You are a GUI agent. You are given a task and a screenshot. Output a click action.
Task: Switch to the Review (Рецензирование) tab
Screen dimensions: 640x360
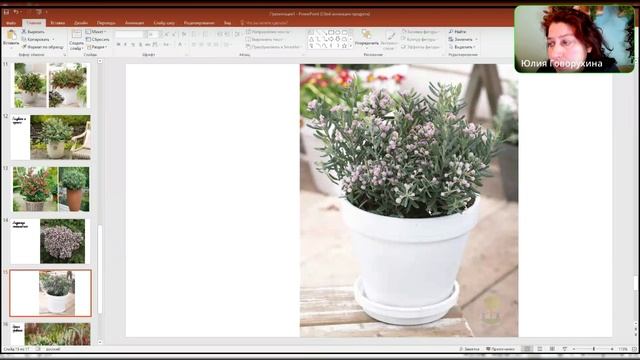tap(199, 23)
